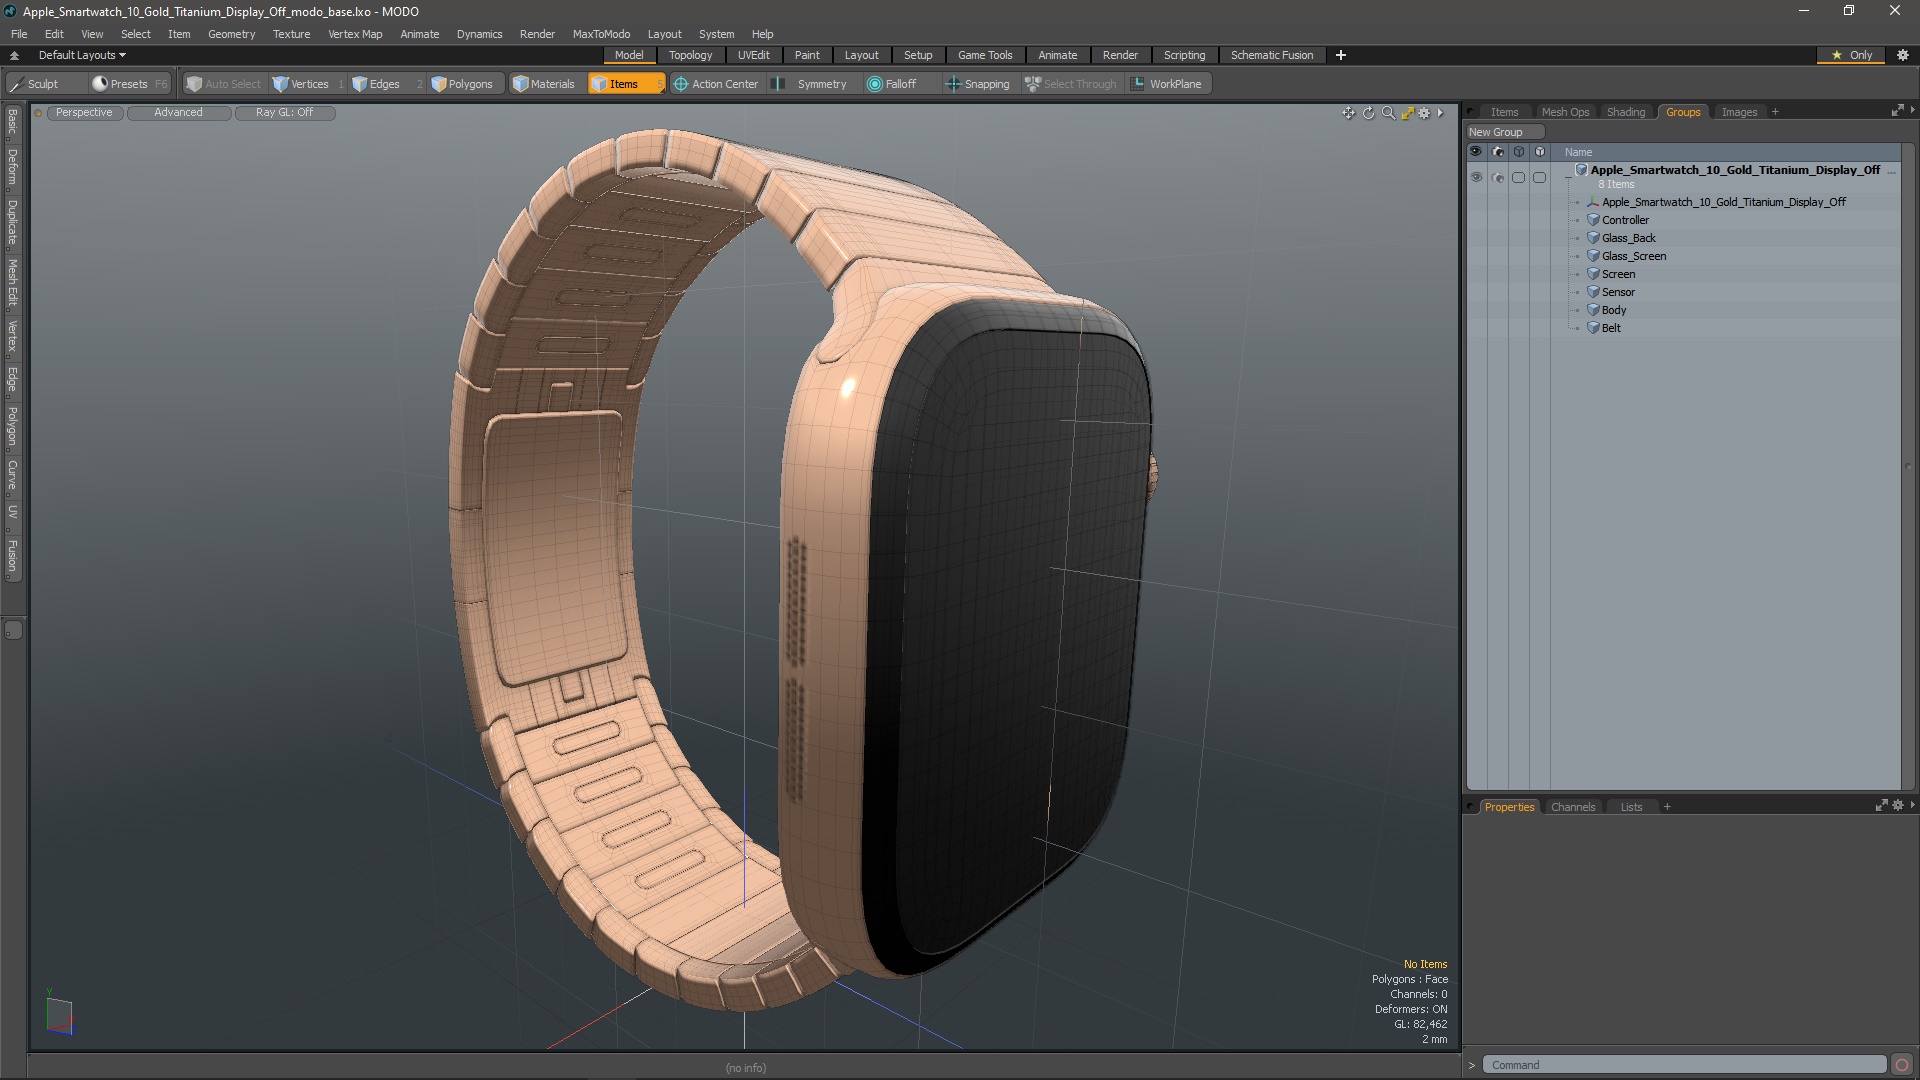This screenshot has height=1080, width=1920.
Task: Toggle Symmetry on or off
Action: 811,84
